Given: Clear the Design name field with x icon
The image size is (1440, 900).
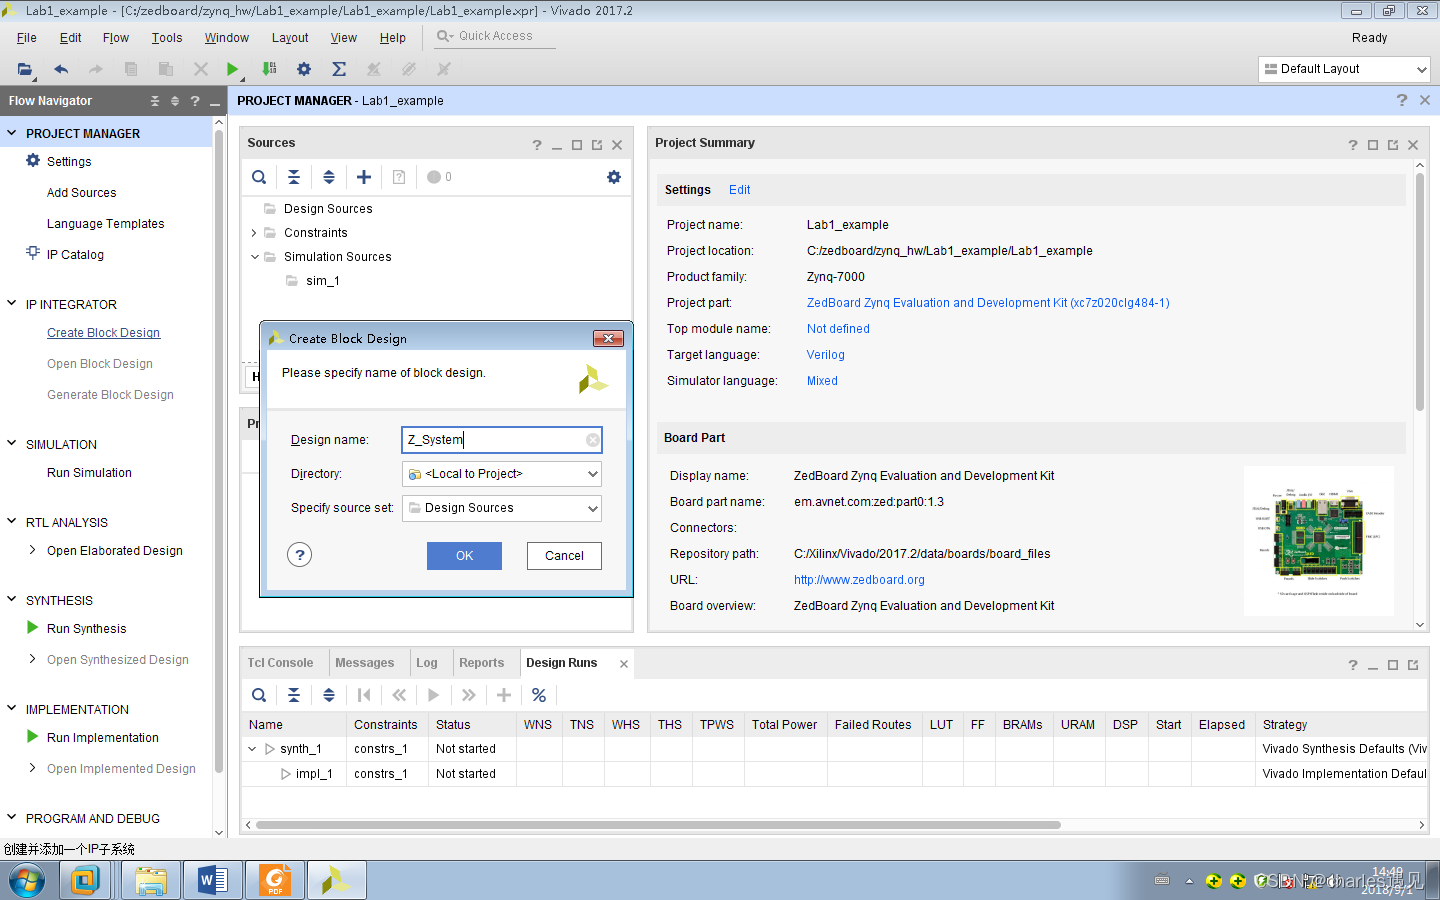Looking at the screenshot, I should tap(593, 440).
